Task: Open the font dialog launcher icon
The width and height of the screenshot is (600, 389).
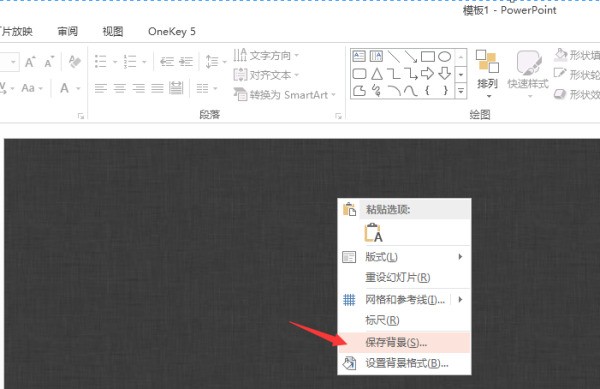Action: pos(81,116)
